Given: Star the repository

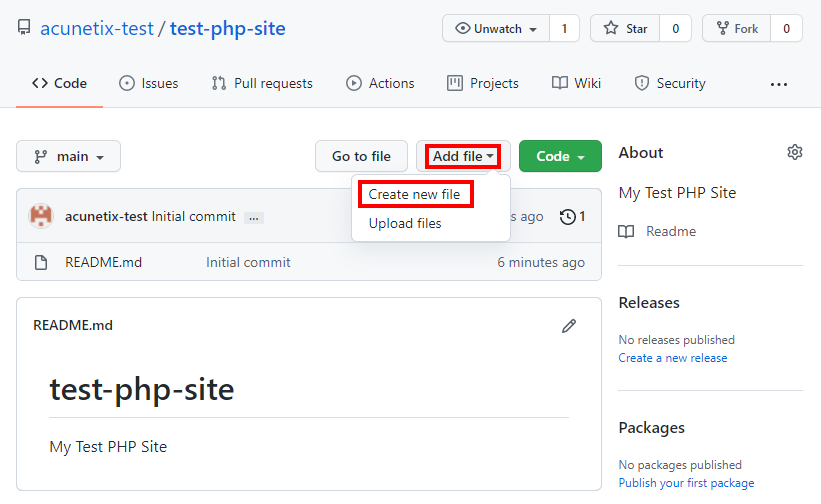Looking at the screenshot, I should point(625,28).
